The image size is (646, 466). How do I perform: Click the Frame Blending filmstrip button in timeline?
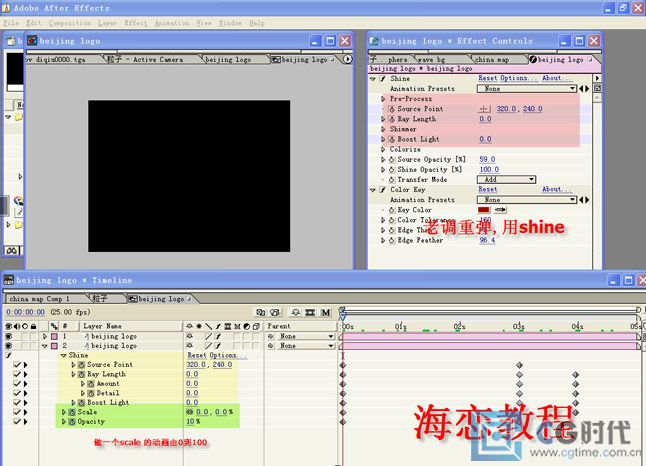tap(310, 312)
